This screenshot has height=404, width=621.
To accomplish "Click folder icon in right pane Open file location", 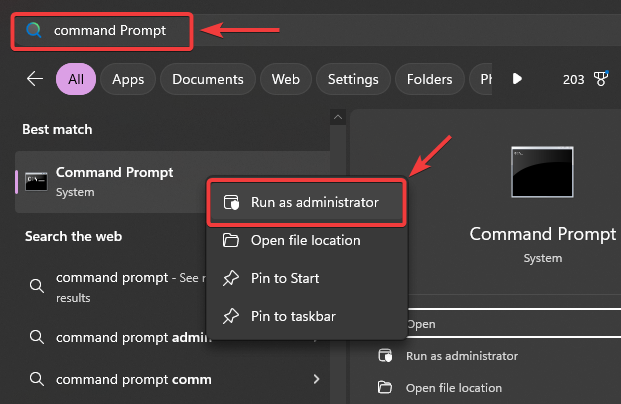I will tap(385, 387).
